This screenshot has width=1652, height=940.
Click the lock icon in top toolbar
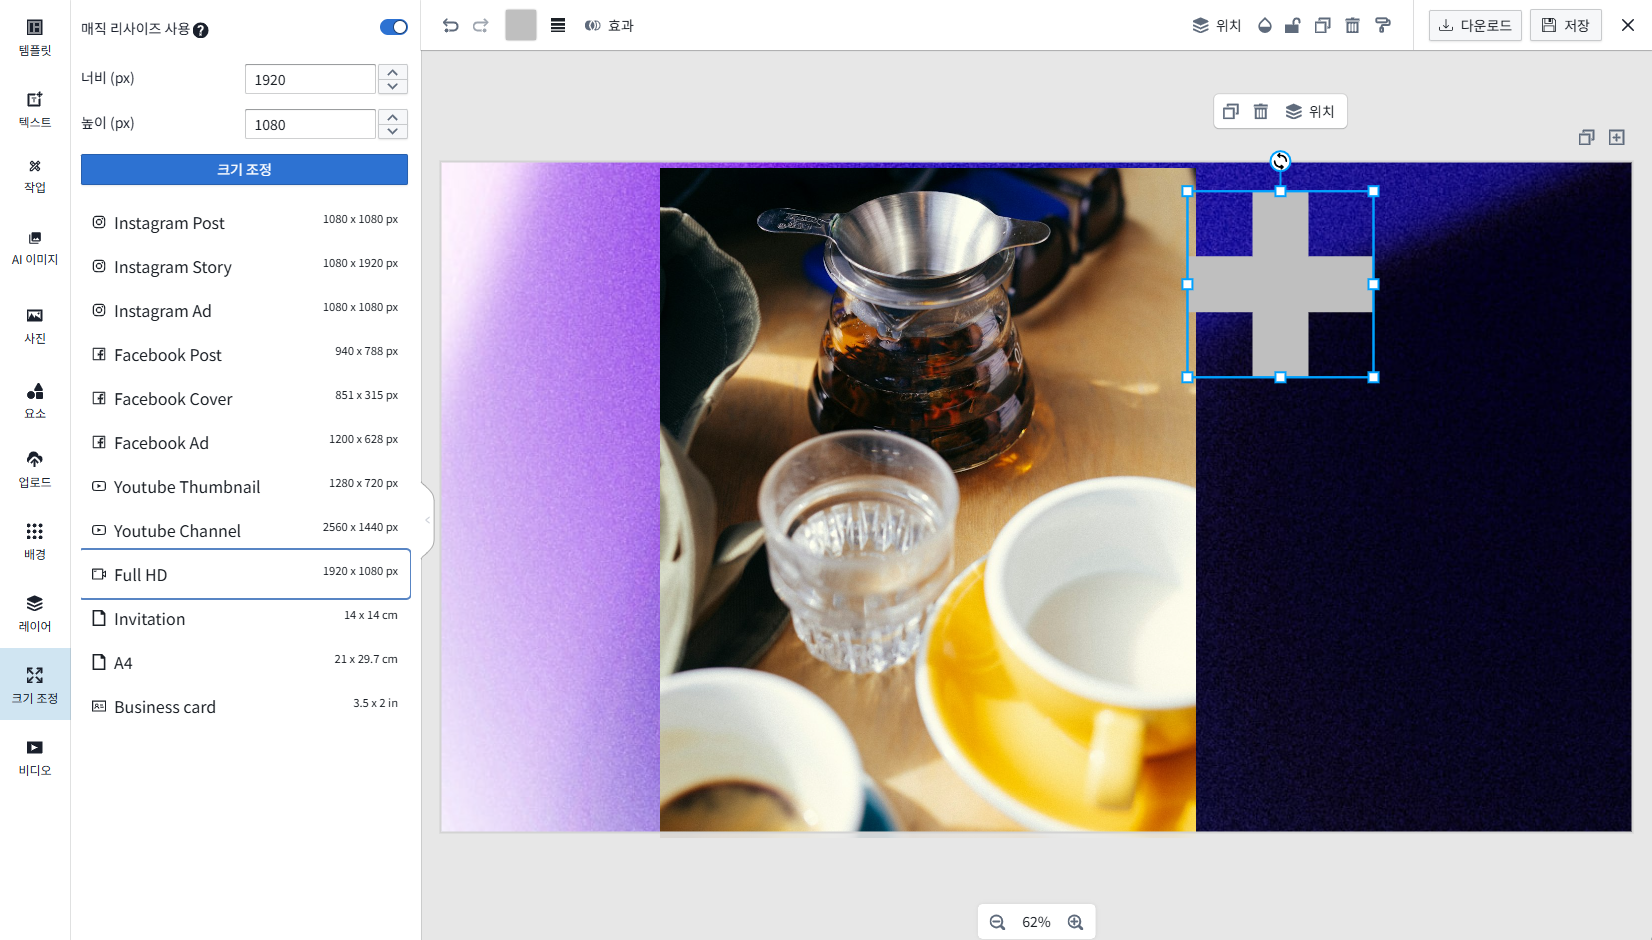[1292, 26]
